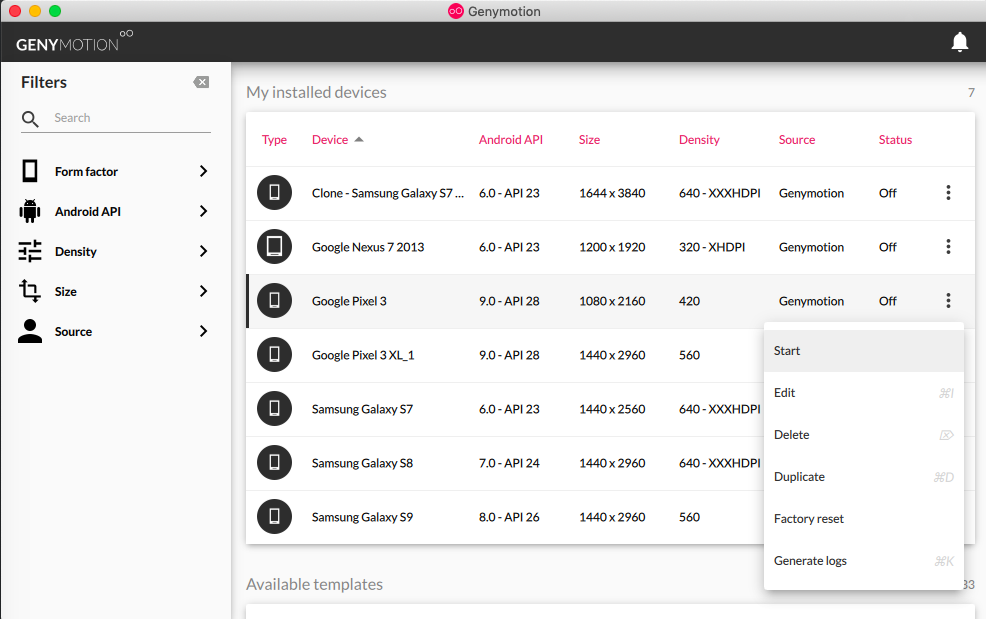Expand the Form factor filter
Viewport: 986px width, 619px height.
tap(203, 171)
